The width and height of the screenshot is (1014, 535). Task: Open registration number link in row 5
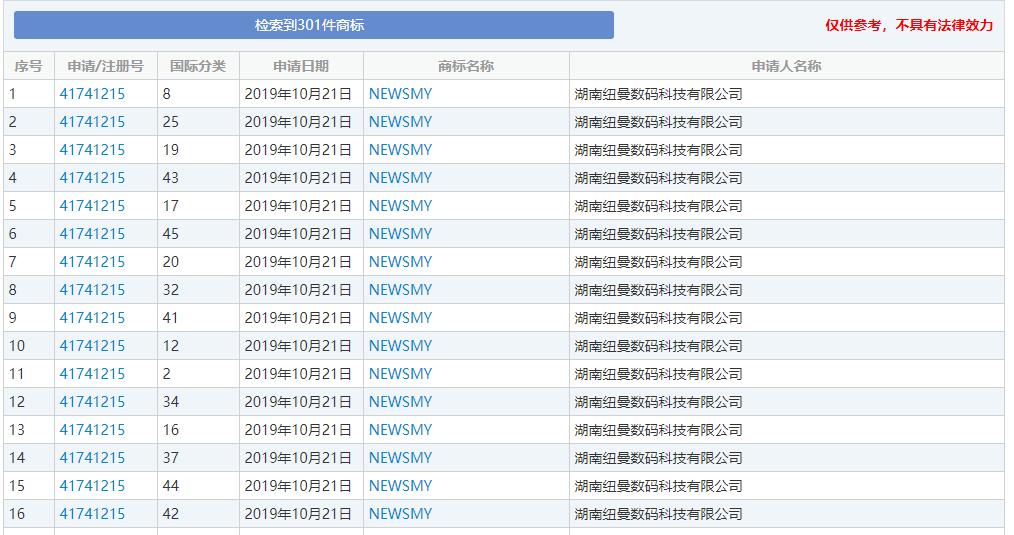click(92, 206)
